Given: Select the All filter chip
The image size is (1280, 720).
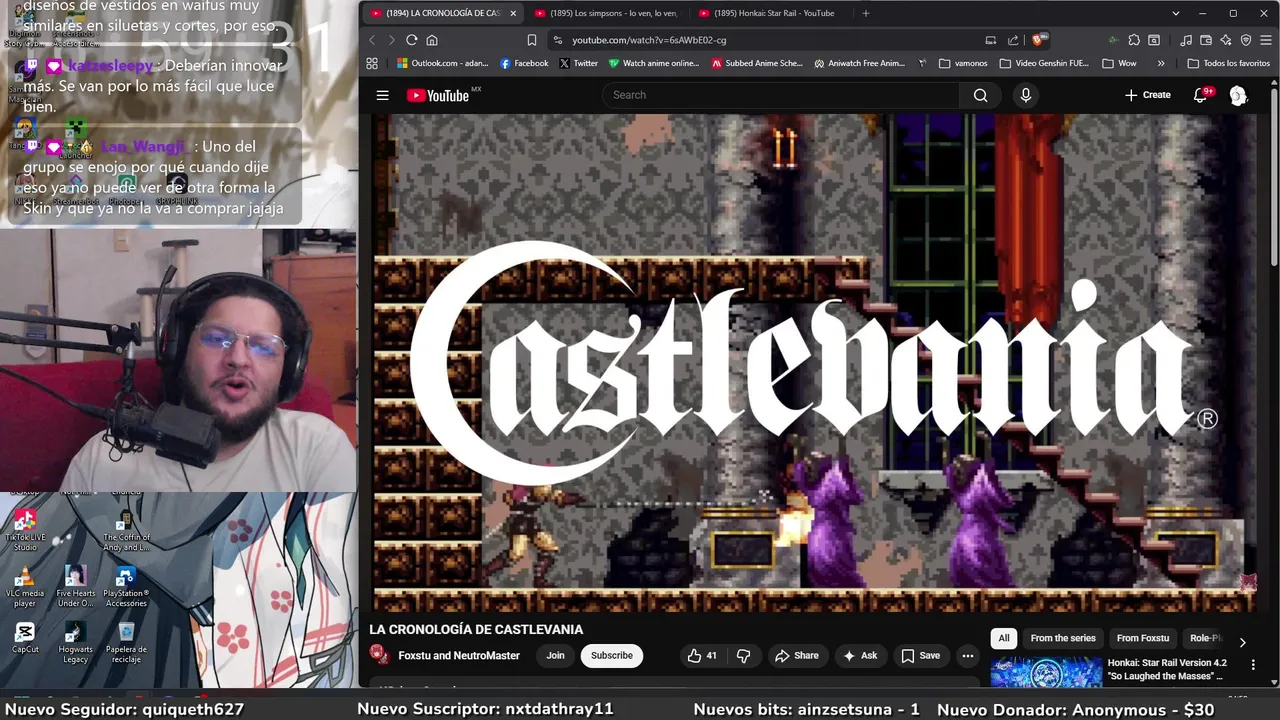Looking at the screenshot, I should pyautogui.click(x=1004, y=638).
